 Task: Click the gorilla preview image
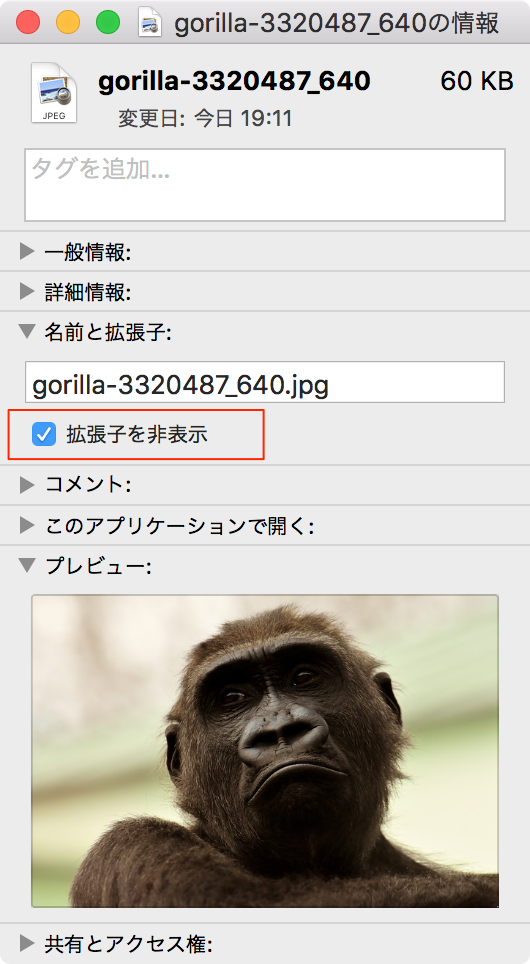tap(265, 751)
